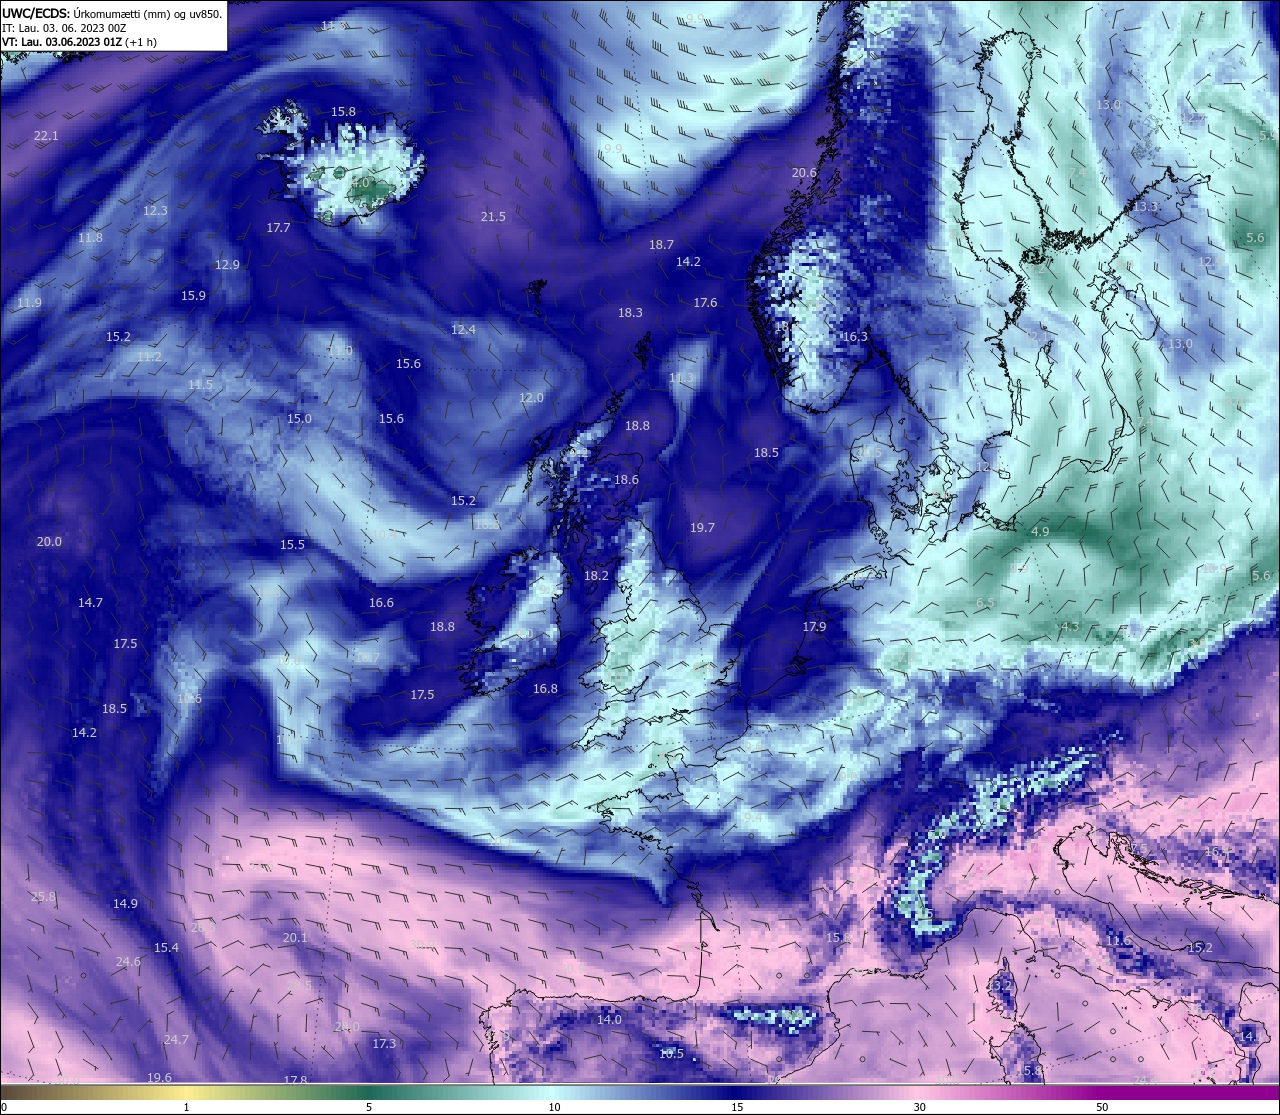Click the 12.3 map value
Image resolution: width=1280 pixels, height=1115 pixels.
tap(155, 210)
